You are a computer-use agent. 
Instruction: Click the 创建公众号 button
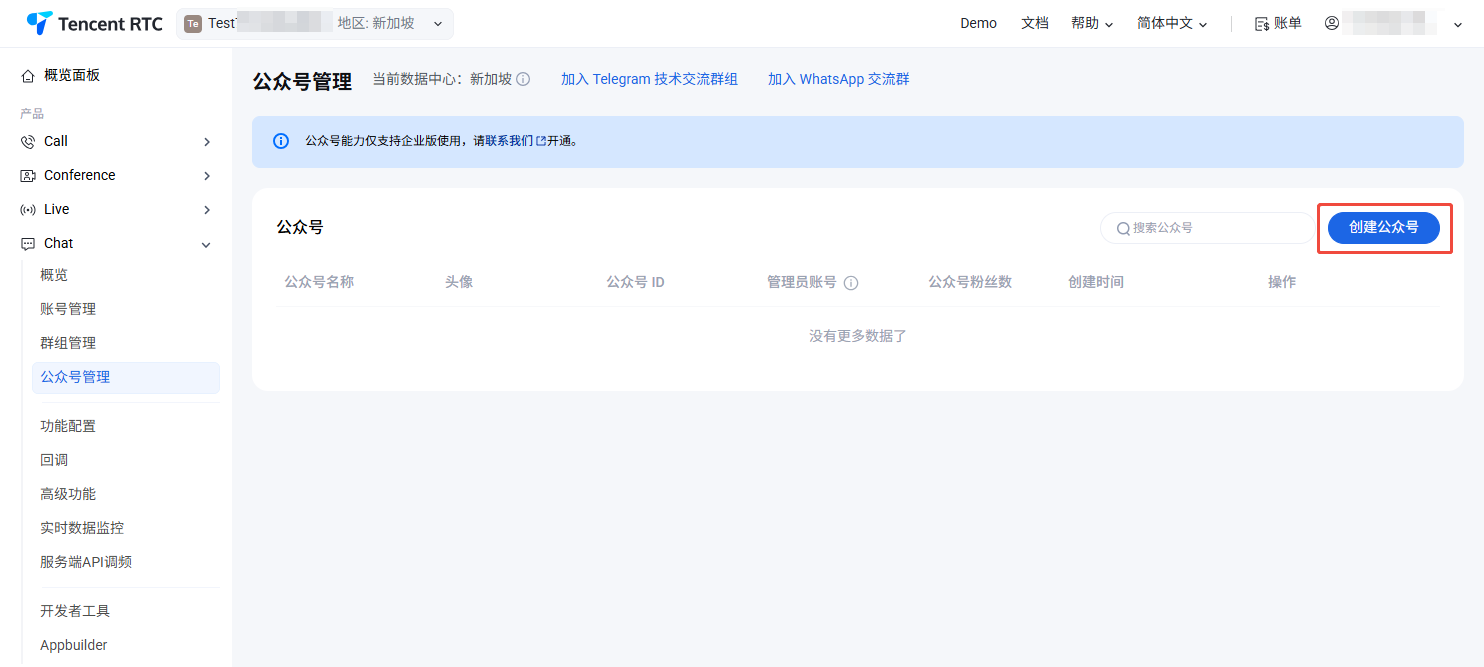click(x=1384, y=227)
